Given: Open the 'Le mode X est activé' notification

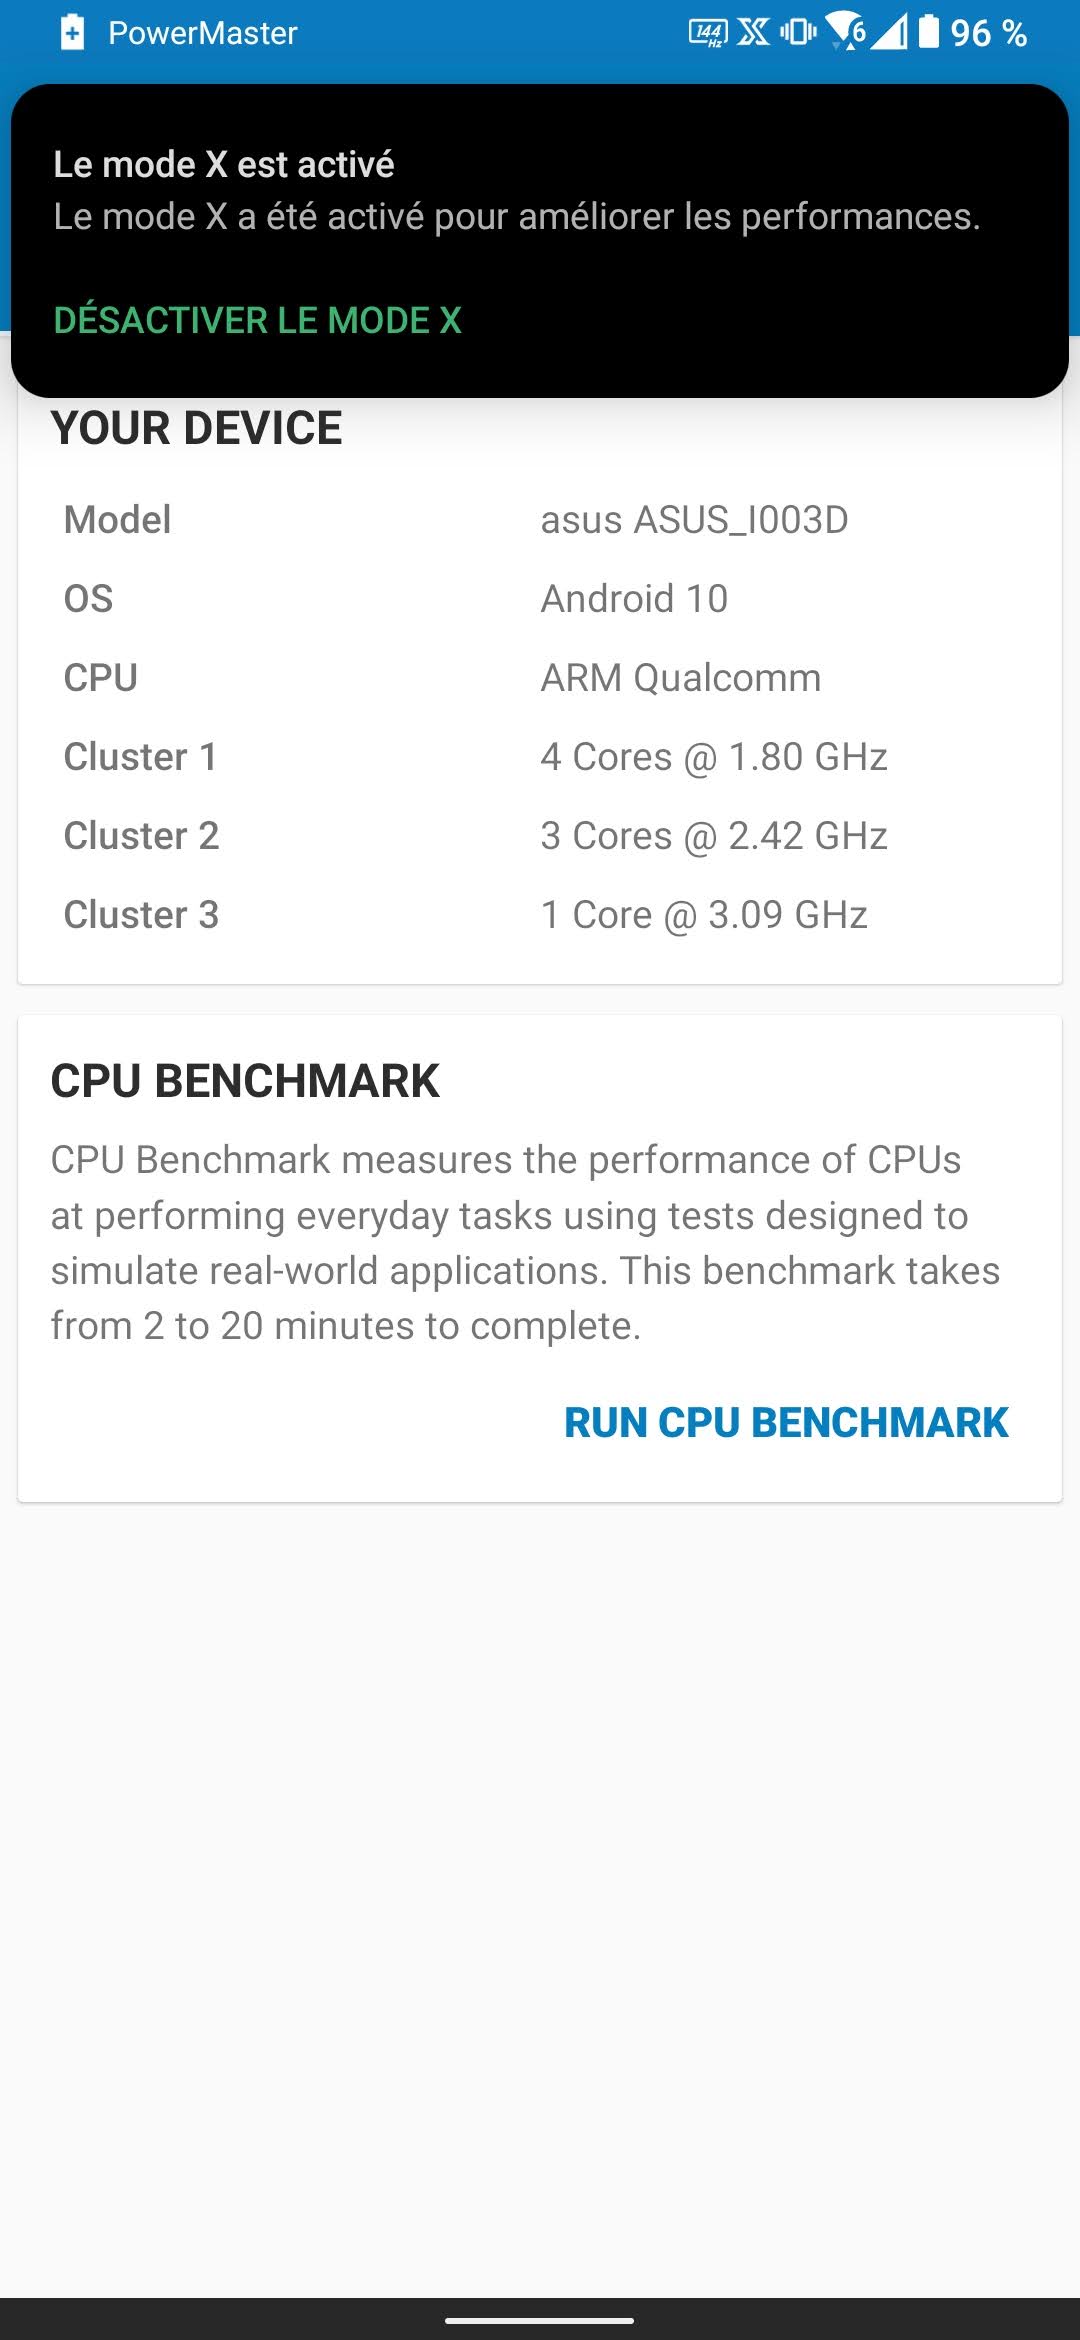Looking at the screenshot, I should click(x=516, y=190).
